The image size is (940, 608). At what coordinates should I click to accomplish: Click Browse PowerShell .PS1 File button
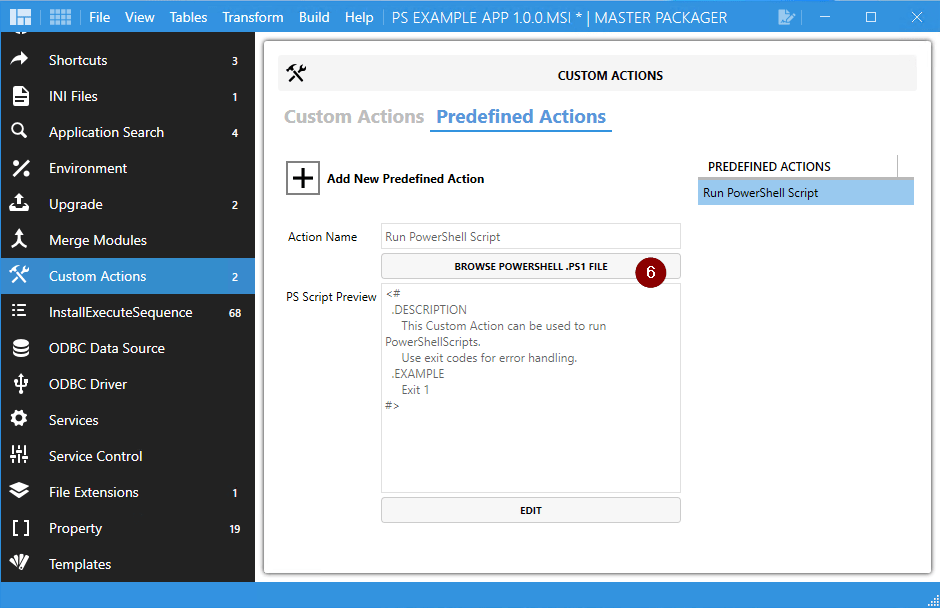(x=530, y=266)
